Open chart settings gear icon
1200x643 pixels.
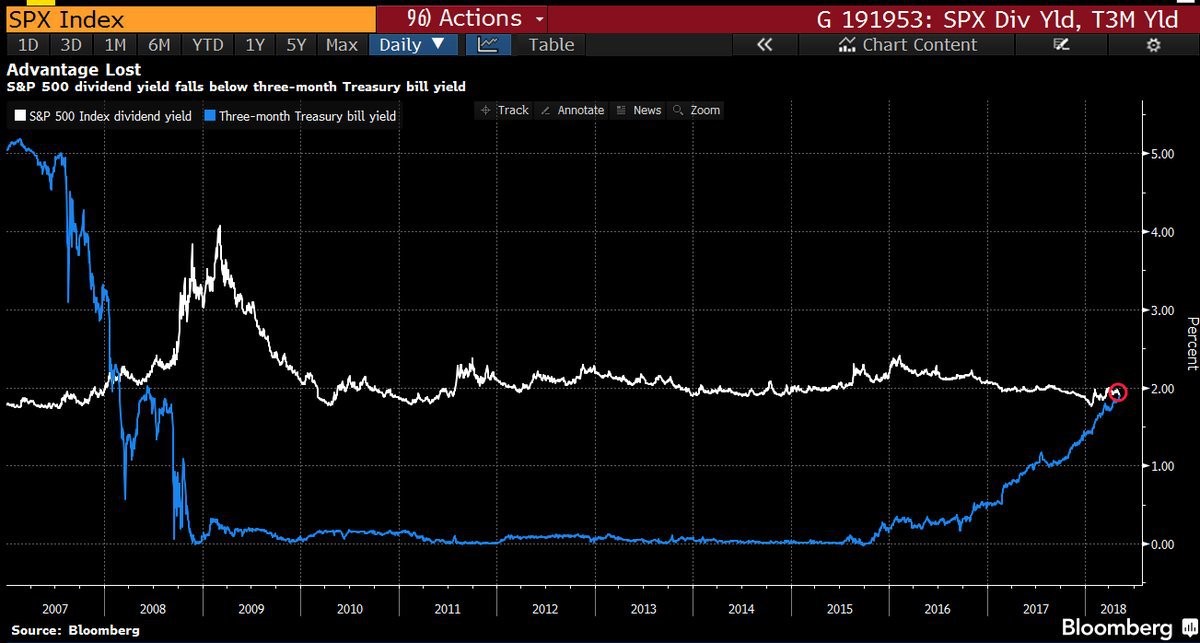(x=1153, y=44)
